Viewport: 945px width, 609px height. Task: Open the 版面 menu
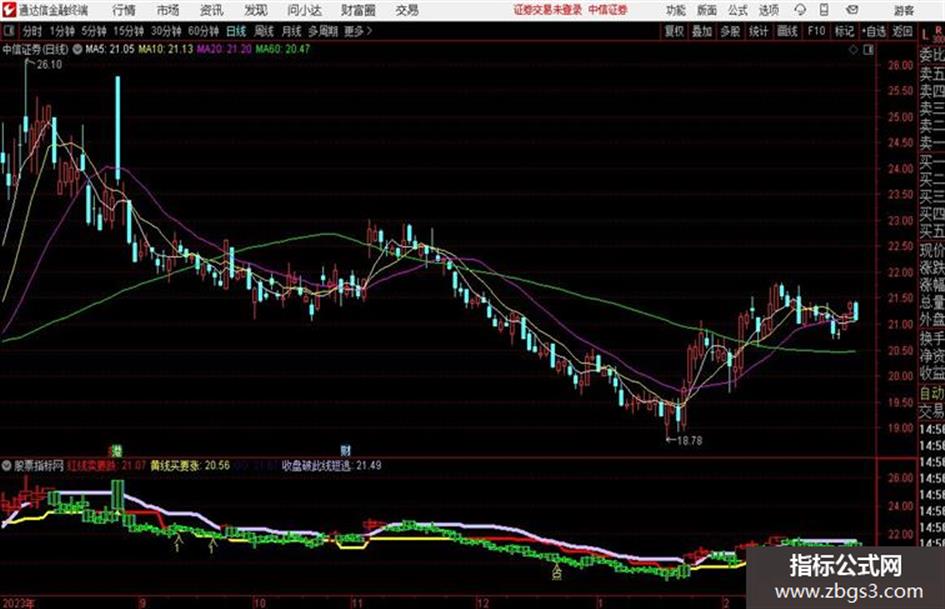[x=706, y=10]
